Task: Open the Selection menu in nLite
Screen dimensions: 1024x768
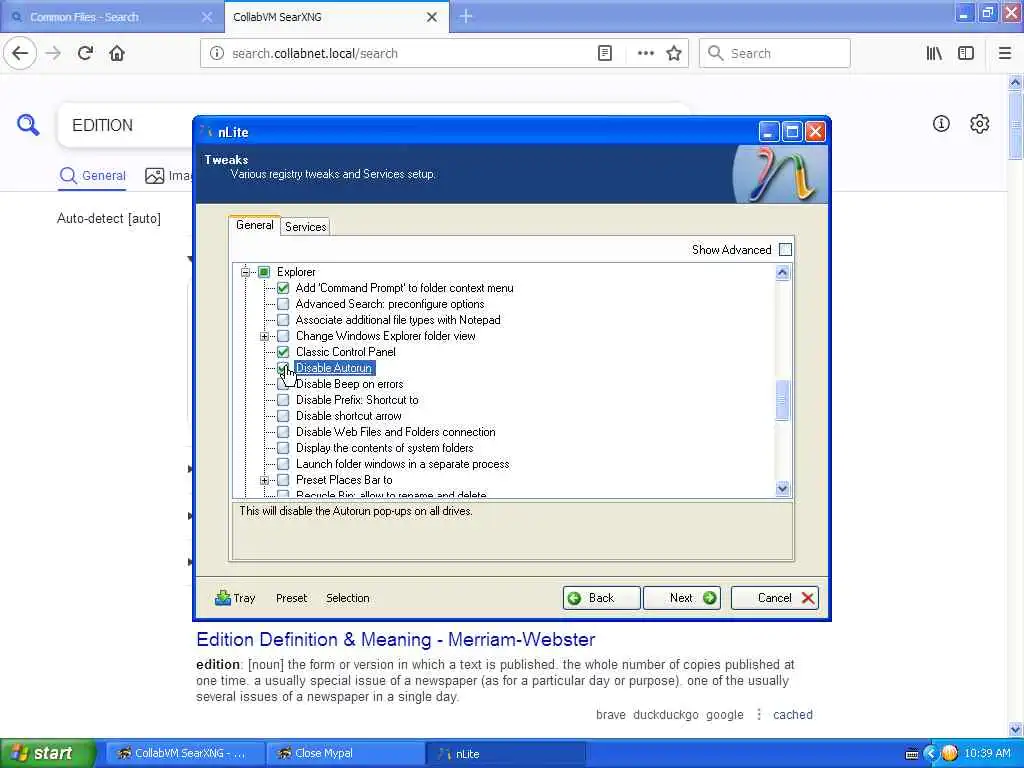Action: click(347, 598)
